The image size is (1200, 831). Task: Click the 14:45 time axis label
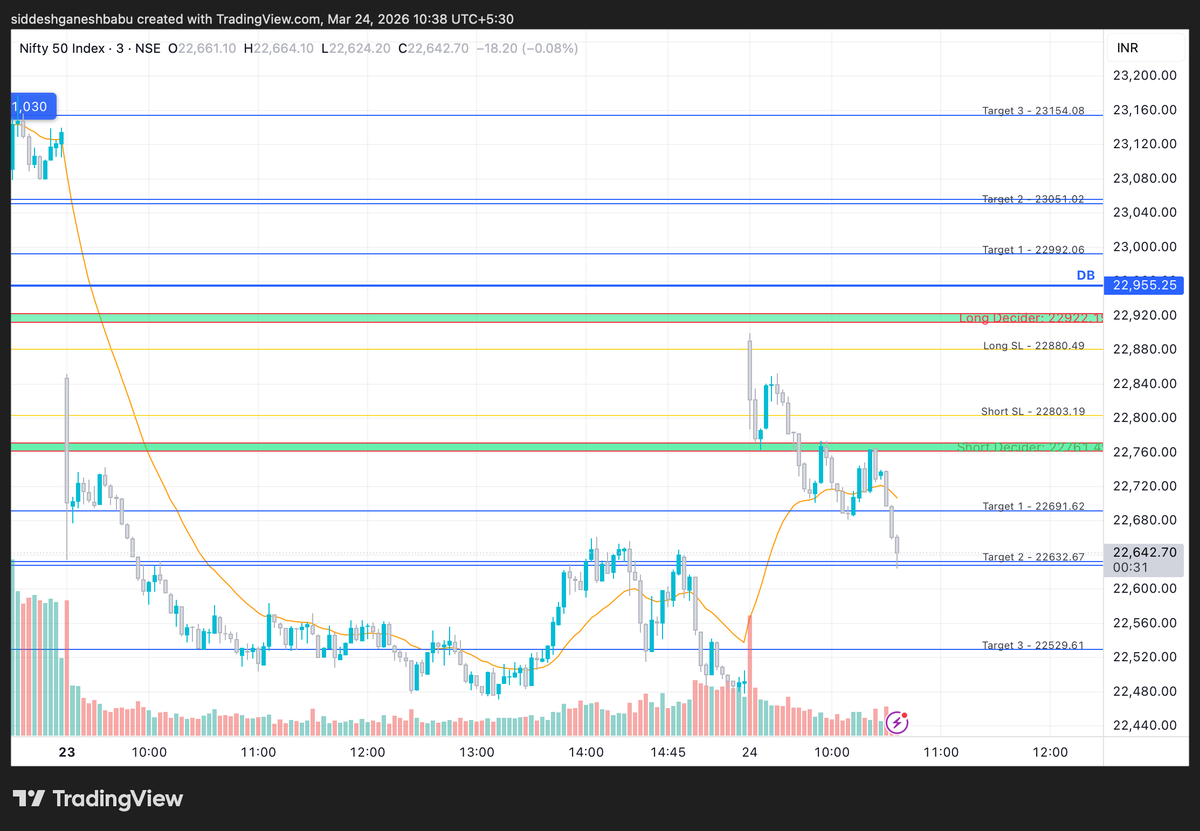click(x=668, y=752)
